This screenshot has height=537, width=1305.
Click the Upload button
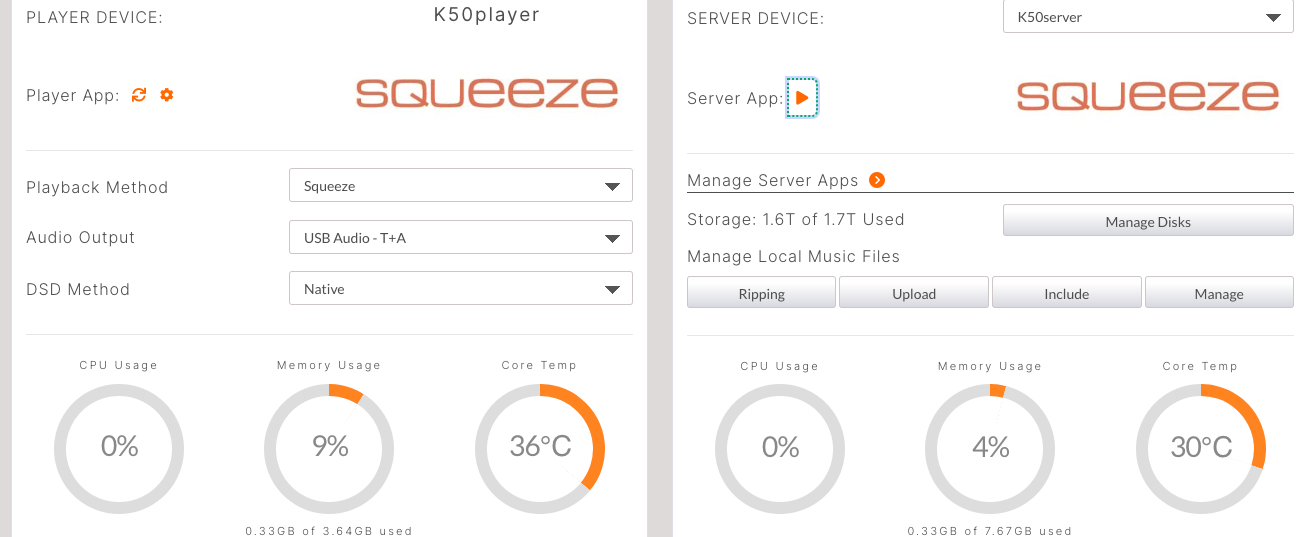coord(914,294)
